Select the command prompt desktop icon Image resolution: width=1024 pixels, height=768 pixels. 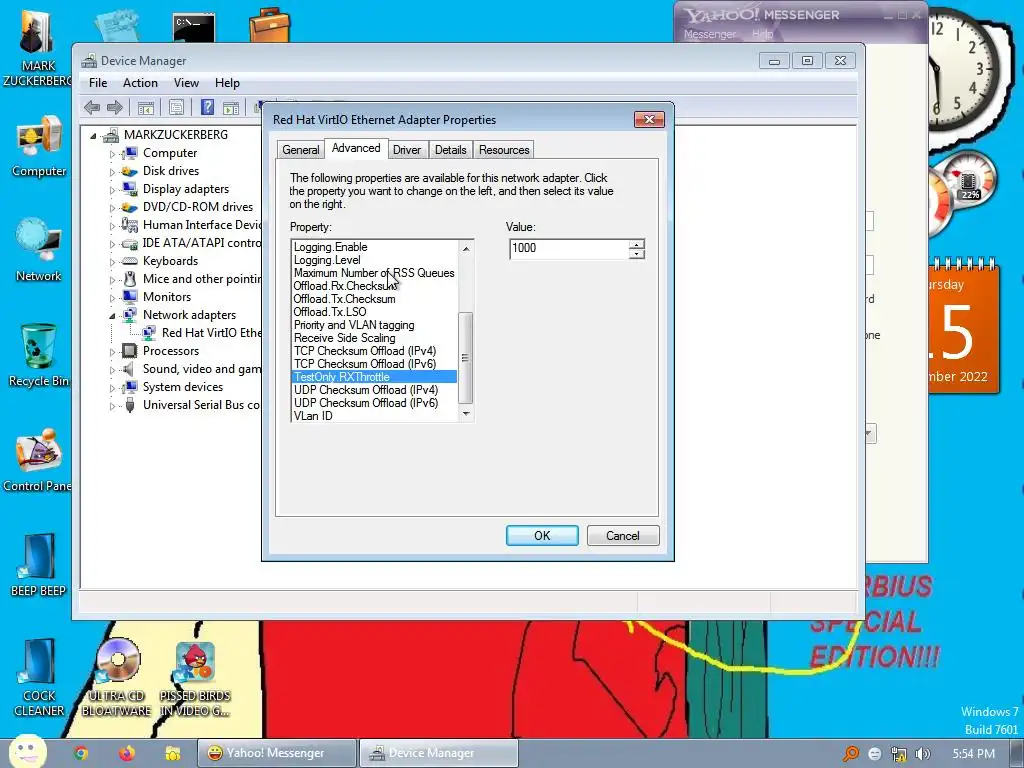(194, 27)
